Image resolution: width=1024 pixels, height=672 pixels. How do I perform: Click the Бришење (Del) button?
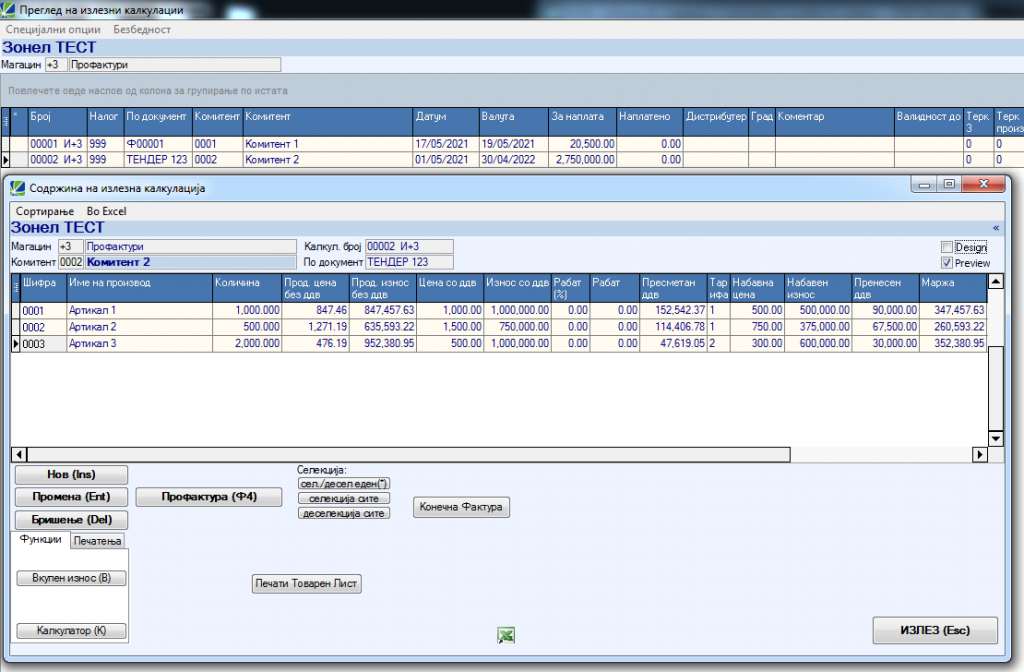tap(71, 520)
